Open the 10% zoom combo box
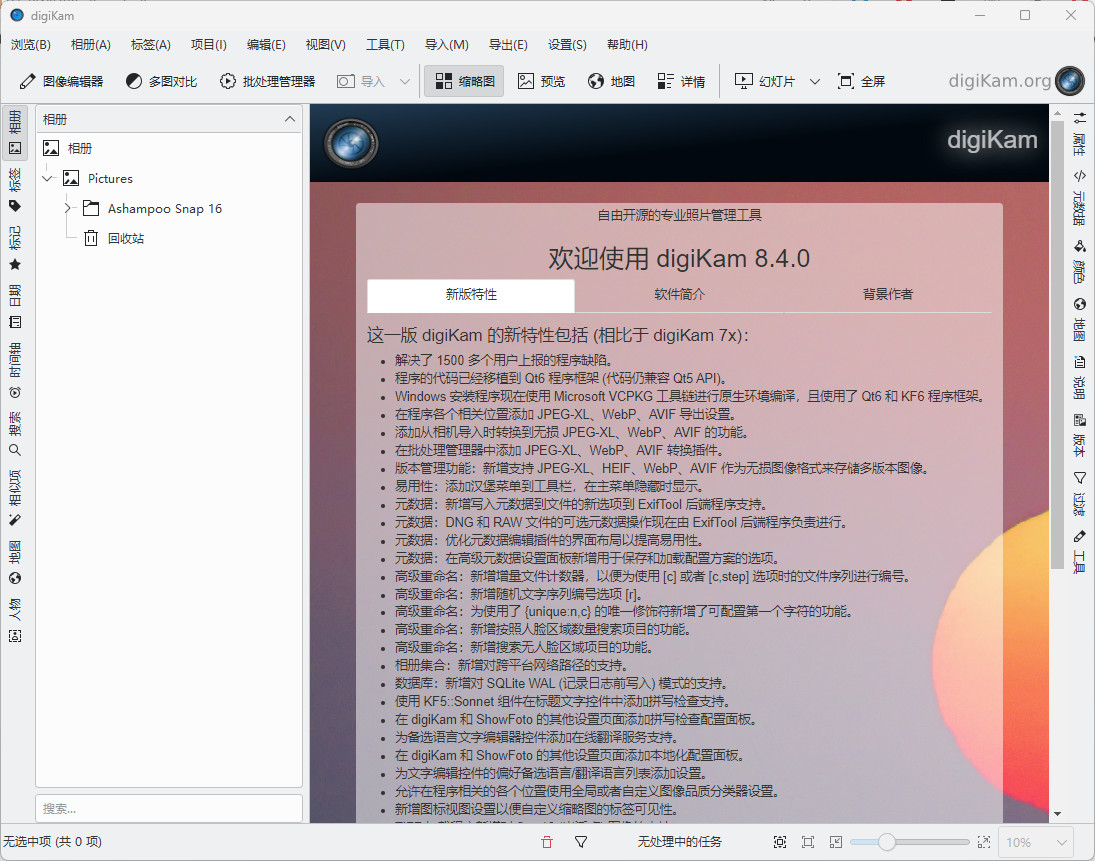Viewport: 1095px width, 861px height. (x=1036, y=842)
